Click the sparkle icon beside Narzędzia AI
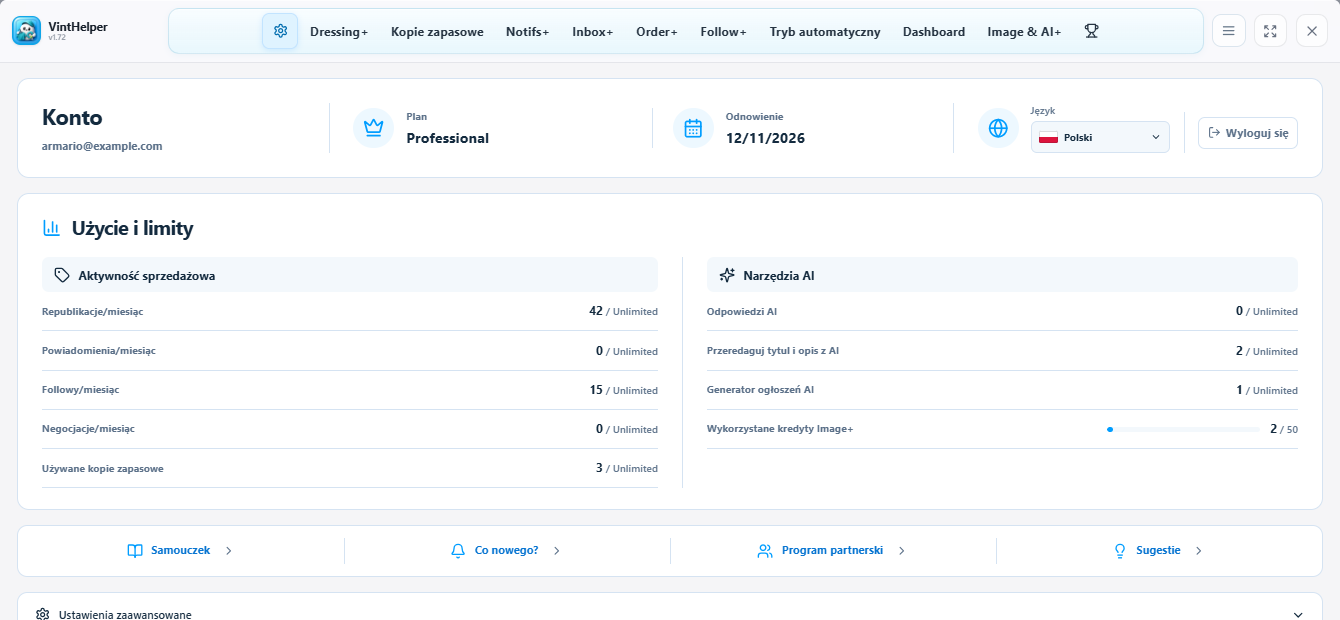The height and width of the screenshot is (620, 1340). tap(727, 275)
